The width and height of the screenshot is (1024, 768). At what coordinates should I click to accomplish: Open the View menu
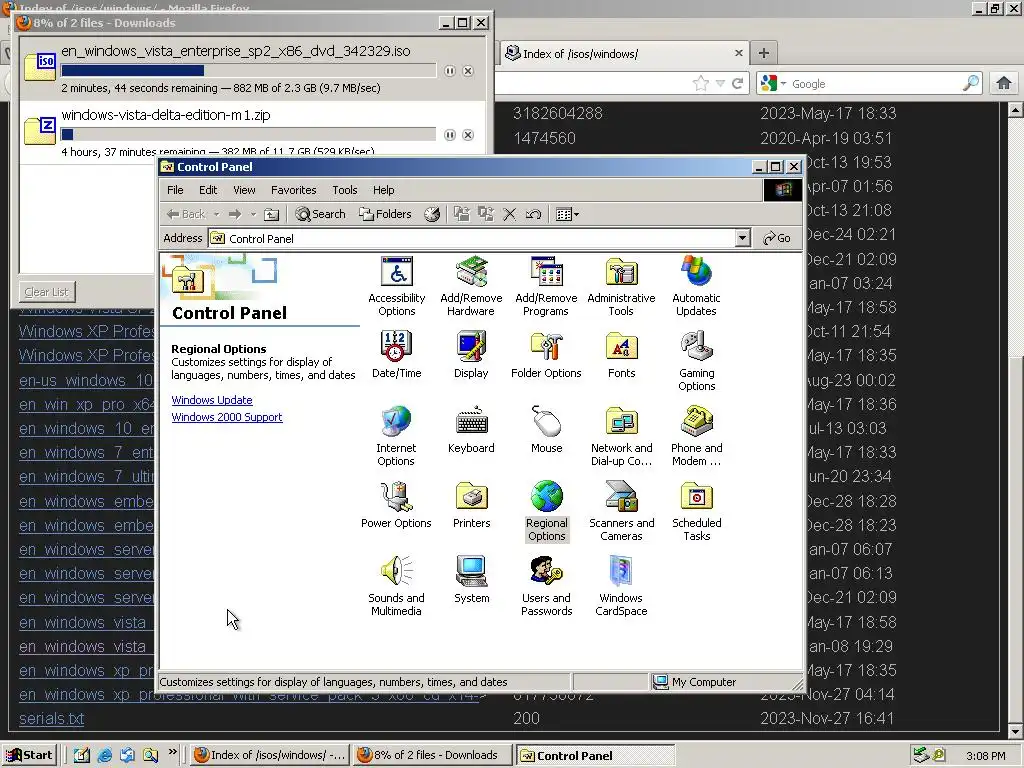tap(244, 190)
